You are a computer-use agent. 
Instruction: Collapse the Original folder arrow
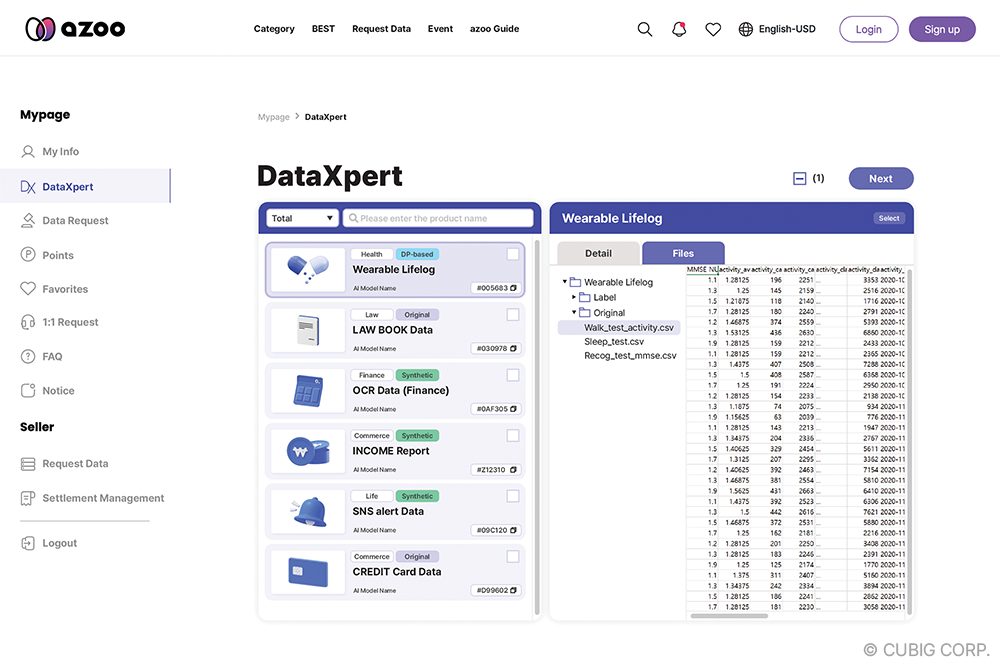573,312
